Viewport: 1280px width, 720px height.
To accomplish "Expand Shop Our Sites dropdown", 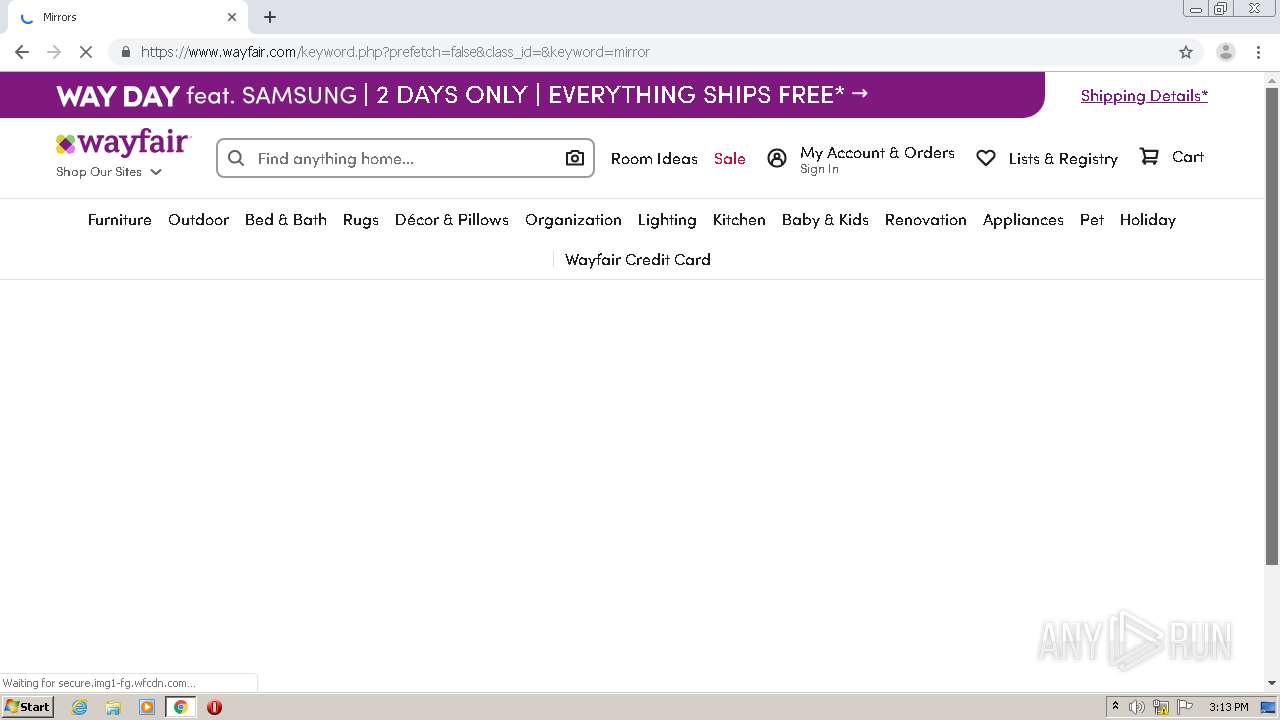I will 109,172.
